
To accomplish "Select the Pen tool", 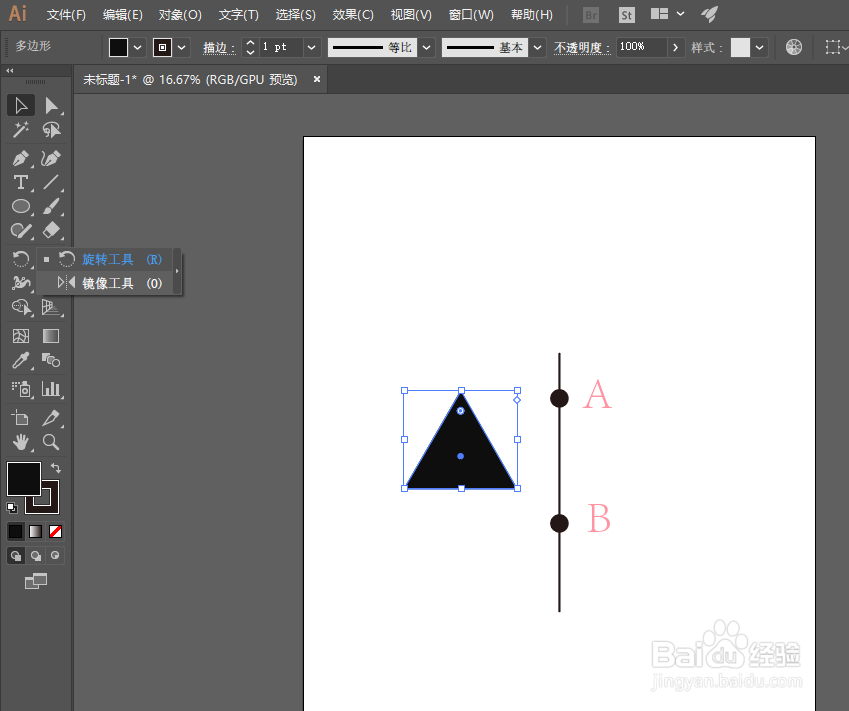I will 21,158.
